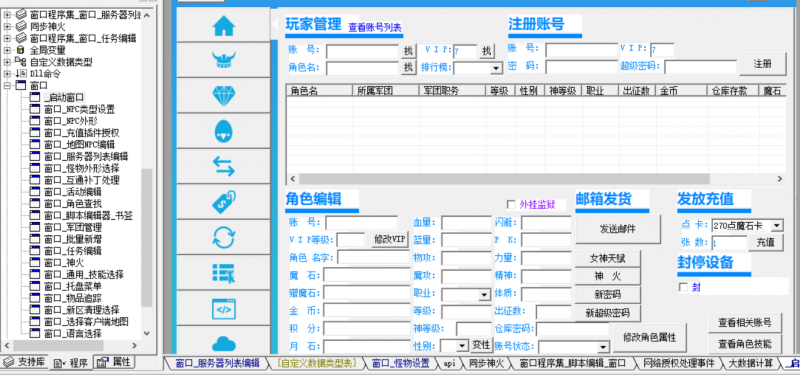Image resolution: width=800 pixels, height=375 pixels.
Task: Open the swap arrows icon in the sidebar
Action: coord(224,166)
